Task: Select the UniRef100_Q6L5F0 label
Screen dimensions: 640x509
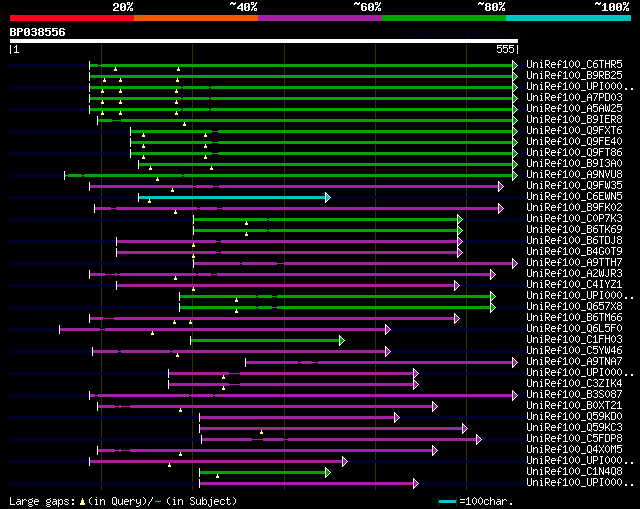Action: [574, 329]
